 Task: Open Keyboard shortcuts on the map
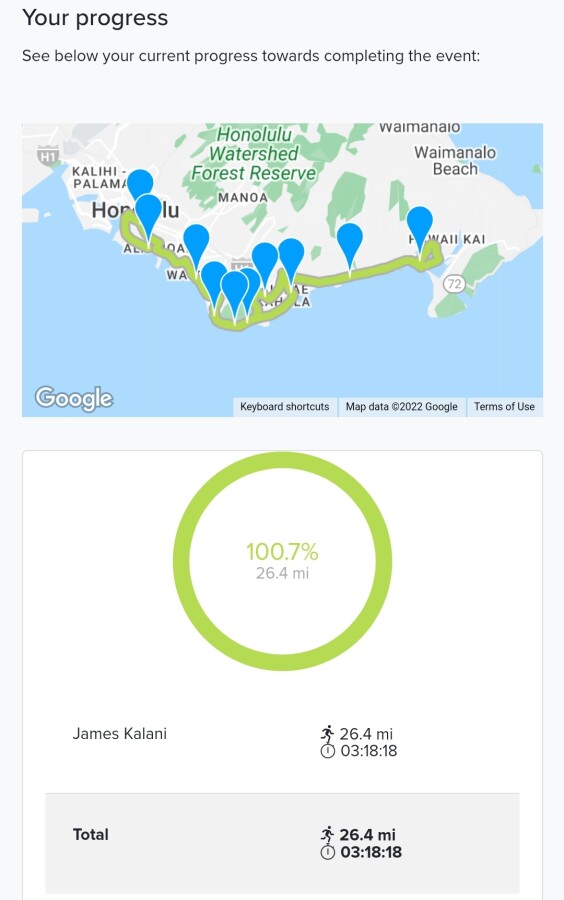tap(285, 406)
